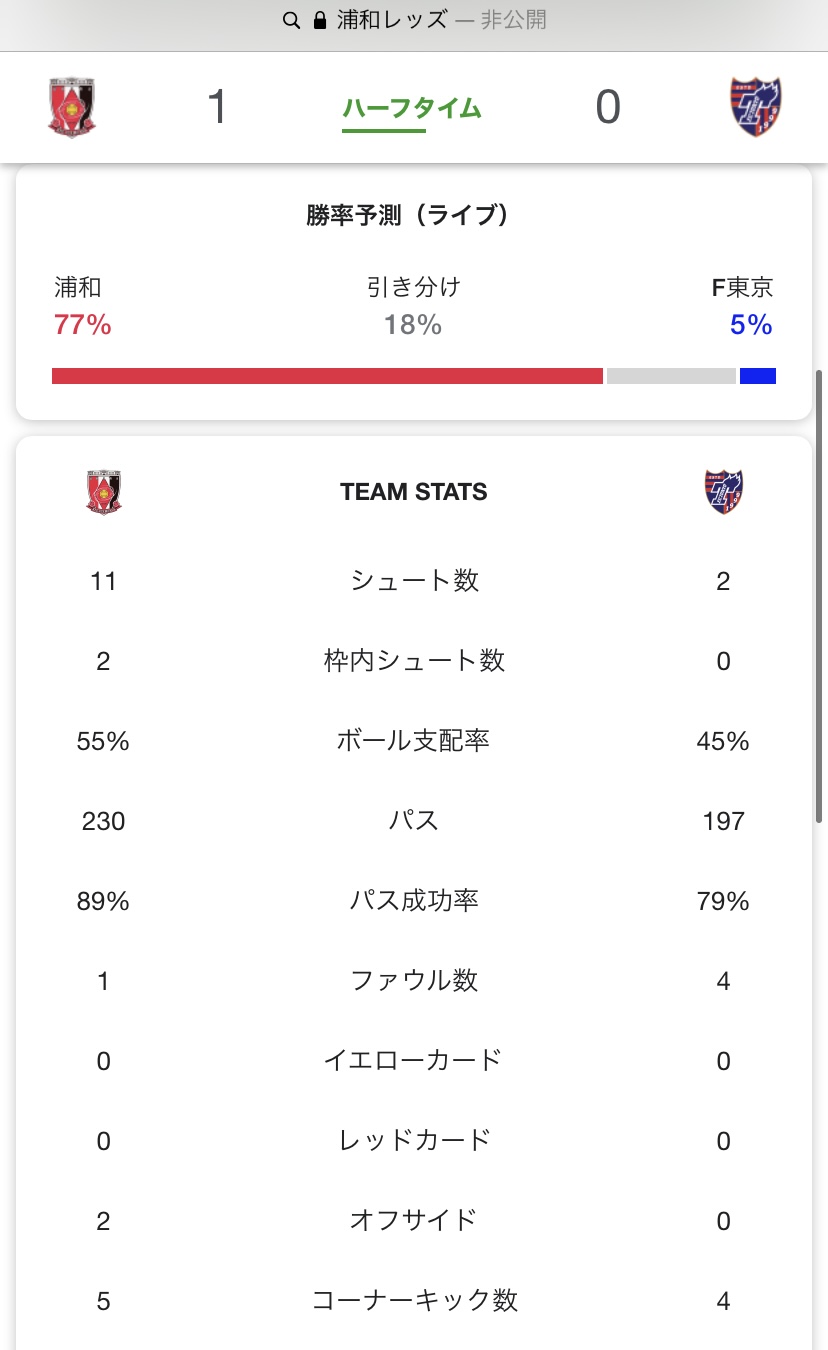Click the TEAM STATS heading
The width and height of the screenshot is (828, 1350).
[x=414, y=492]
